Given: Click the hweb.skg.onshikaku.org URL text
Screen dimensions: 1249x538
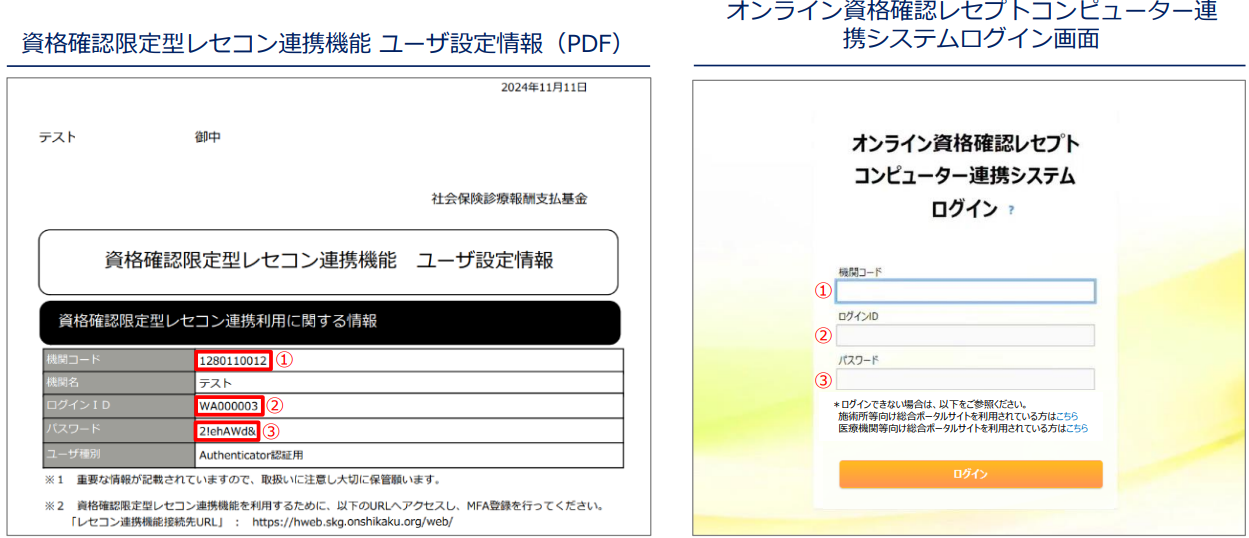Looking at the screenshot, I should point(352,522).
